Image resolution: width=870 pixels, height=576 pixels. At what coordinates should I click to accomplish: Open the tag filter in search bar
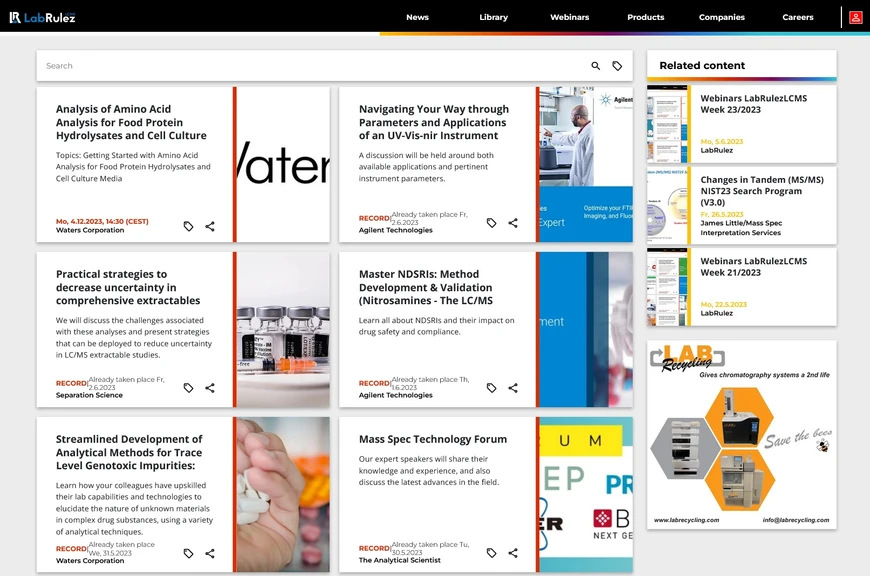(x=617, y=66)
